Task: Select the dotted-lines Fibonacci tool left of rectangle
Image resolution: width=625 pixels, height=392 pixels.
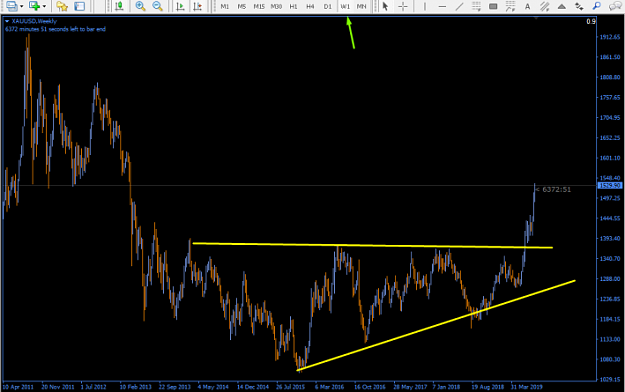Action: pyautogui.click(x=476, y=6)
